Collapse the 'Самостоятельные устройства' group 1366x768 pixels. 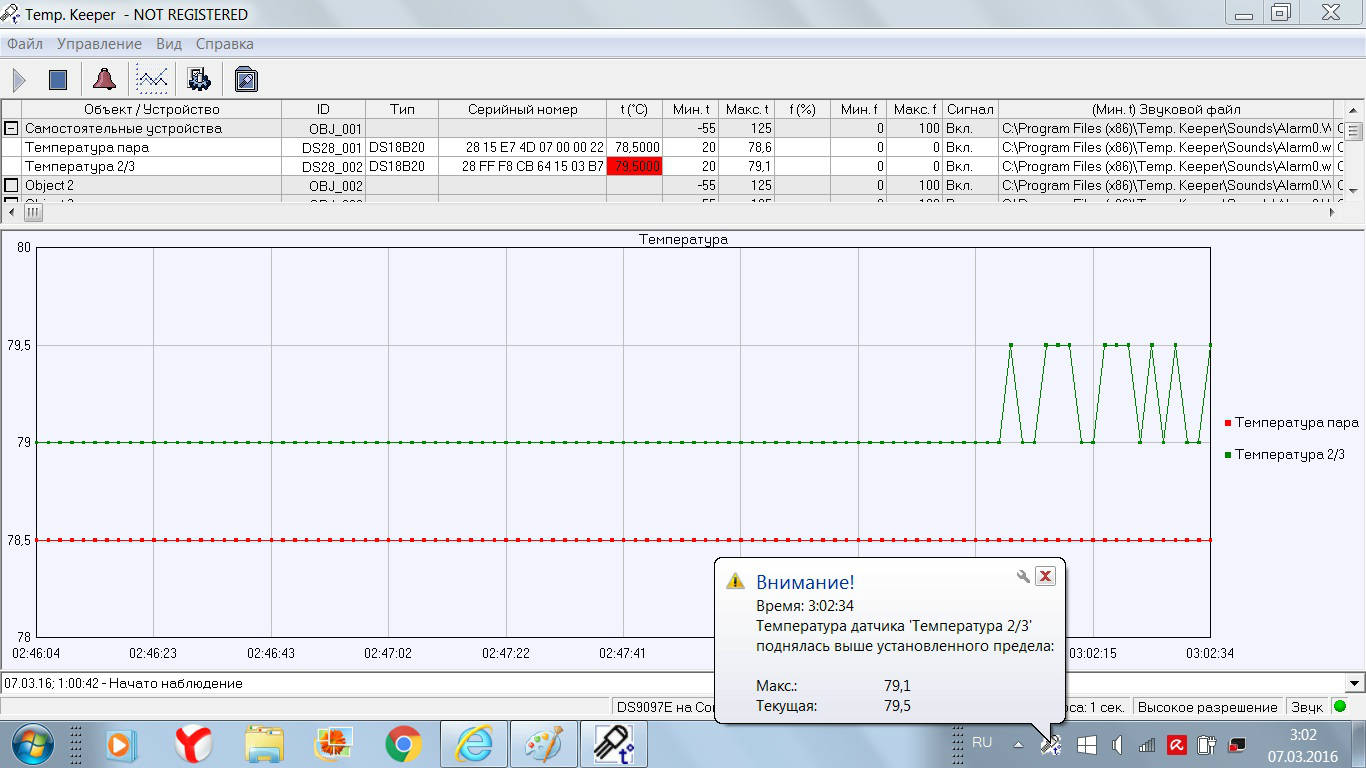click(12, 129)
